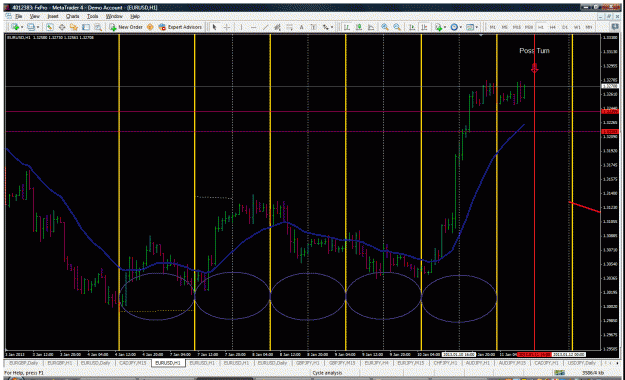Open the Strategy Tester icon

pos(98,27)
